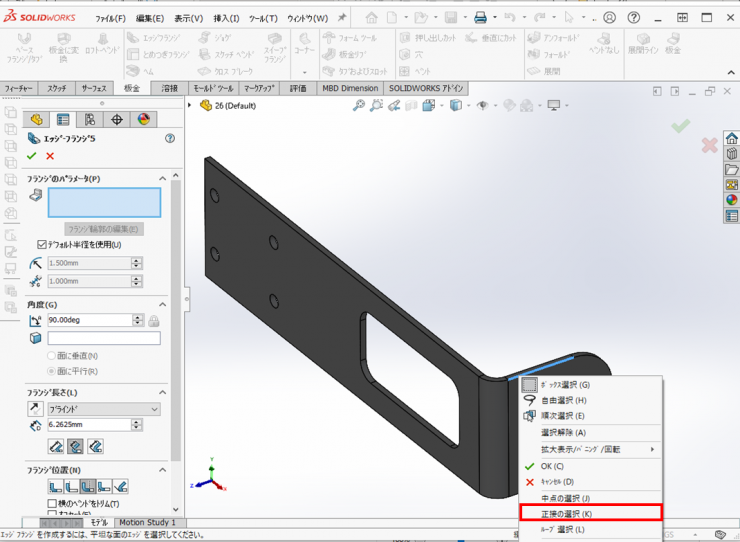Collapse the 角度(G) section
This screenshot has width=740, height=542.
163,304
